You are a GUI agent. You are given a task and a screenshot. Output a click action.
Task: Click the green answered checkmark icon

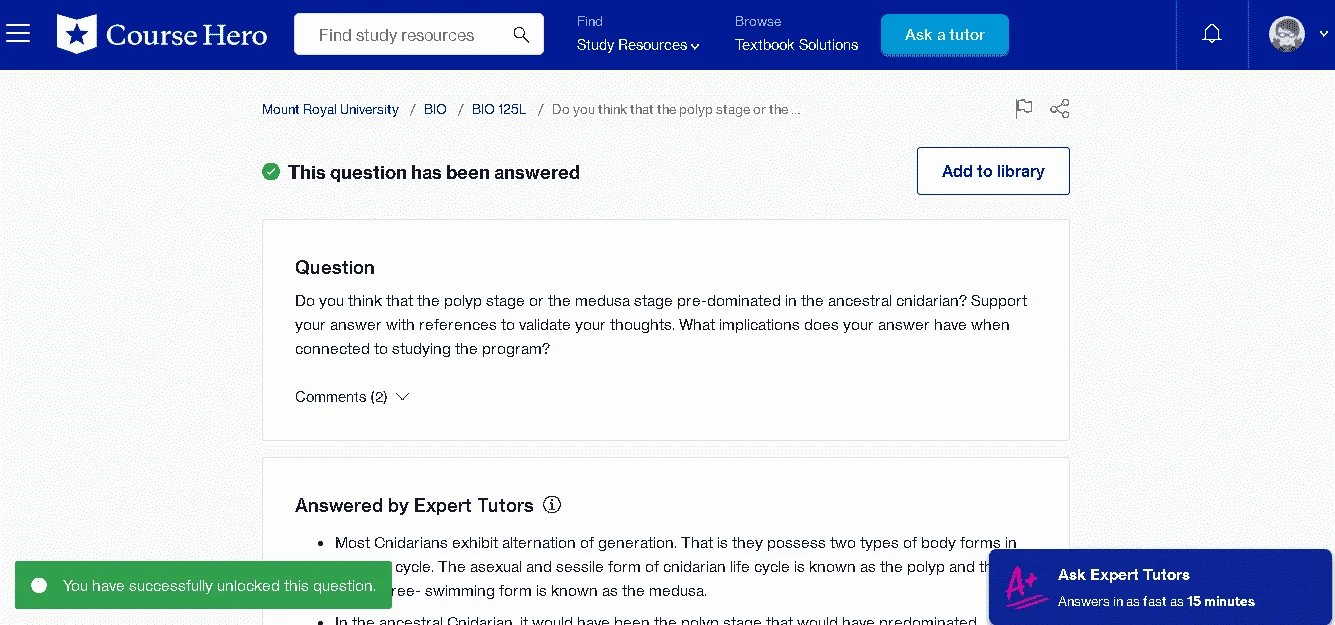tap(271, 172)
